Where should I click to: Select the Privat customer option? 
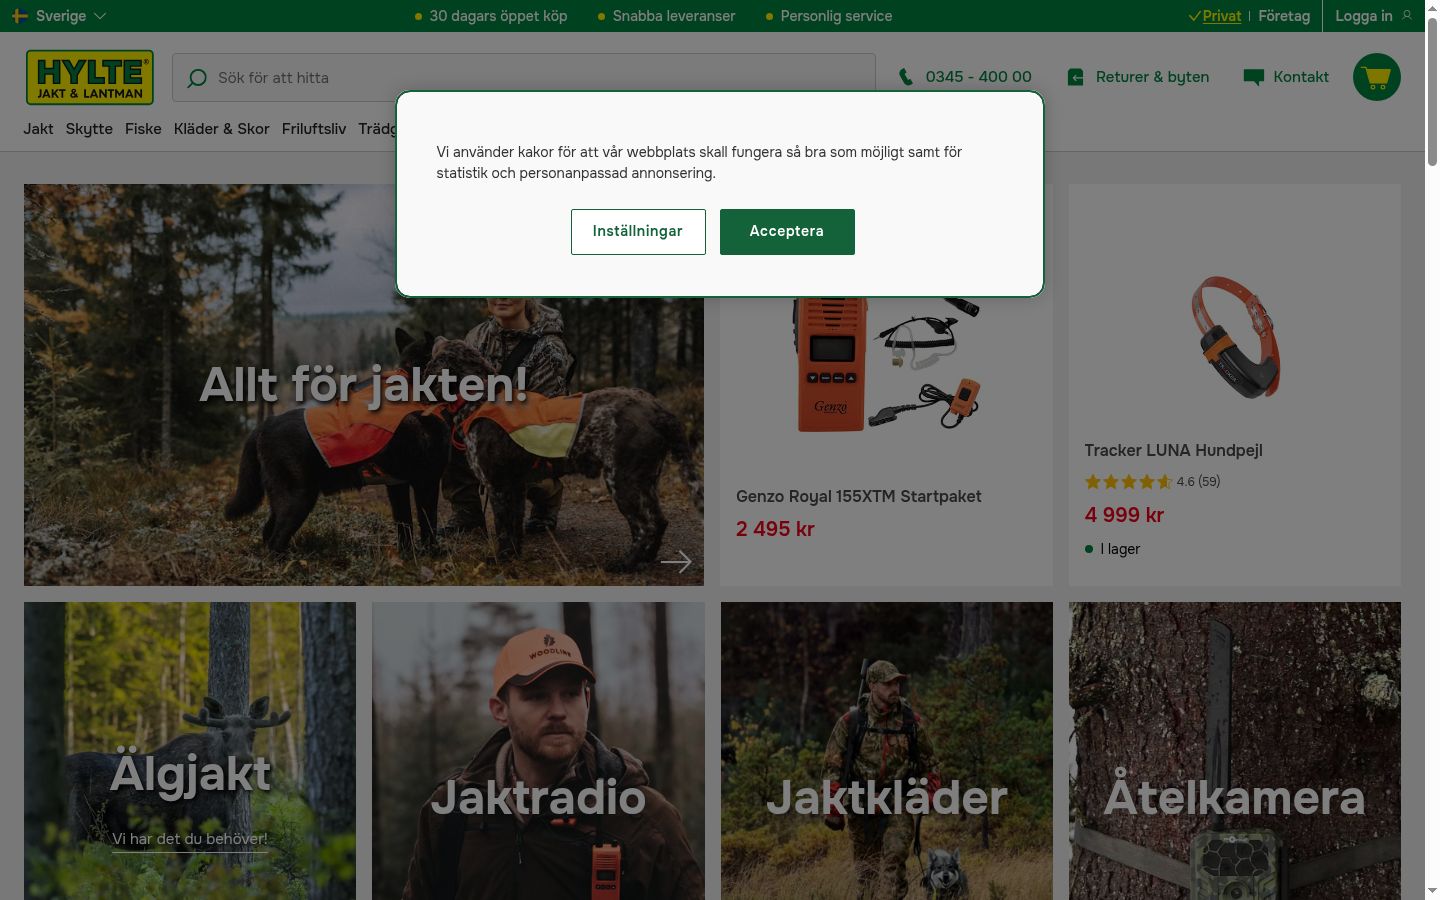click(1221, 16)
